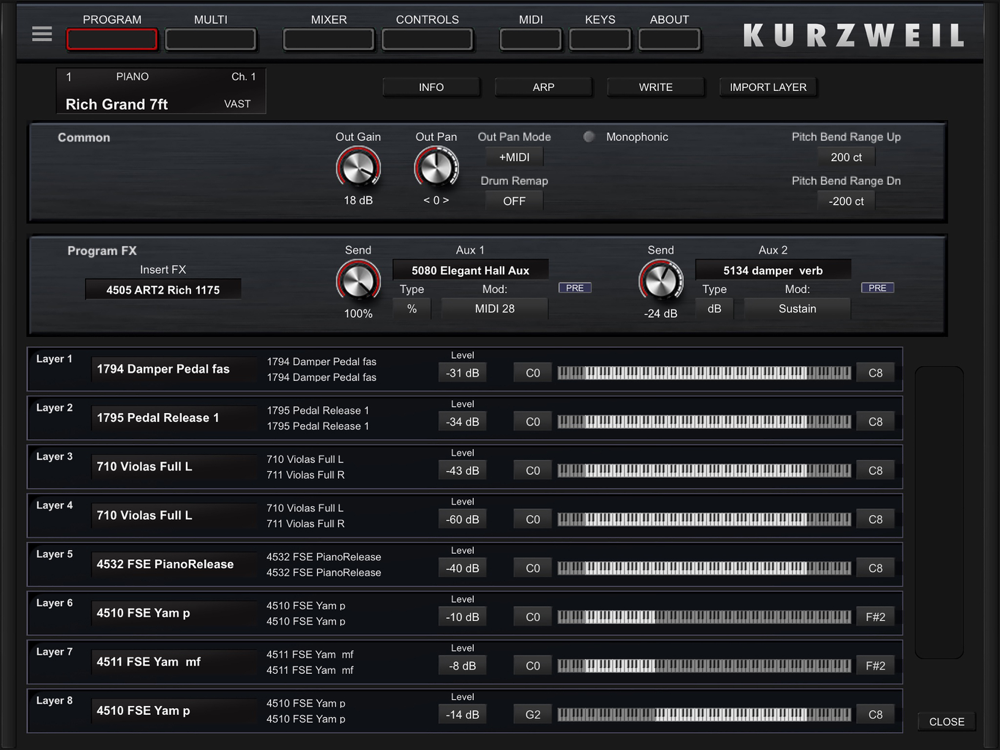Viewport: 1000px width, 750px height.
Task: Click Layer 1 low key C0
Action: coord(533,373)
